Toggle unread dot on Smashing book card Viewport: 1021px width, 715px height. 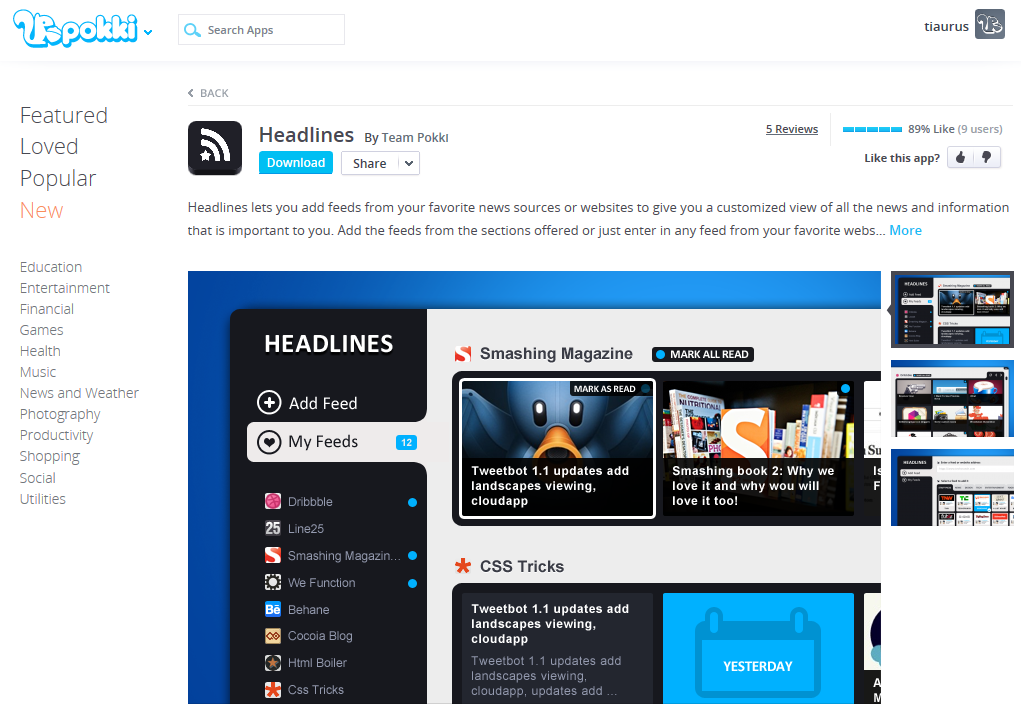point(845,389)
